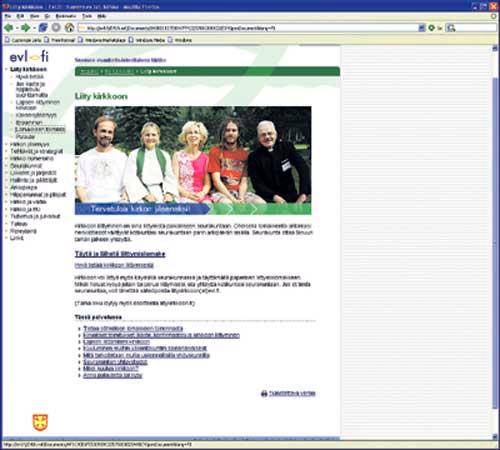Click 'Tervetuloa kirkon jäseneksi!' group photo banner
Viewport: 500px width, 450px height.
click(x=193, y=160)
